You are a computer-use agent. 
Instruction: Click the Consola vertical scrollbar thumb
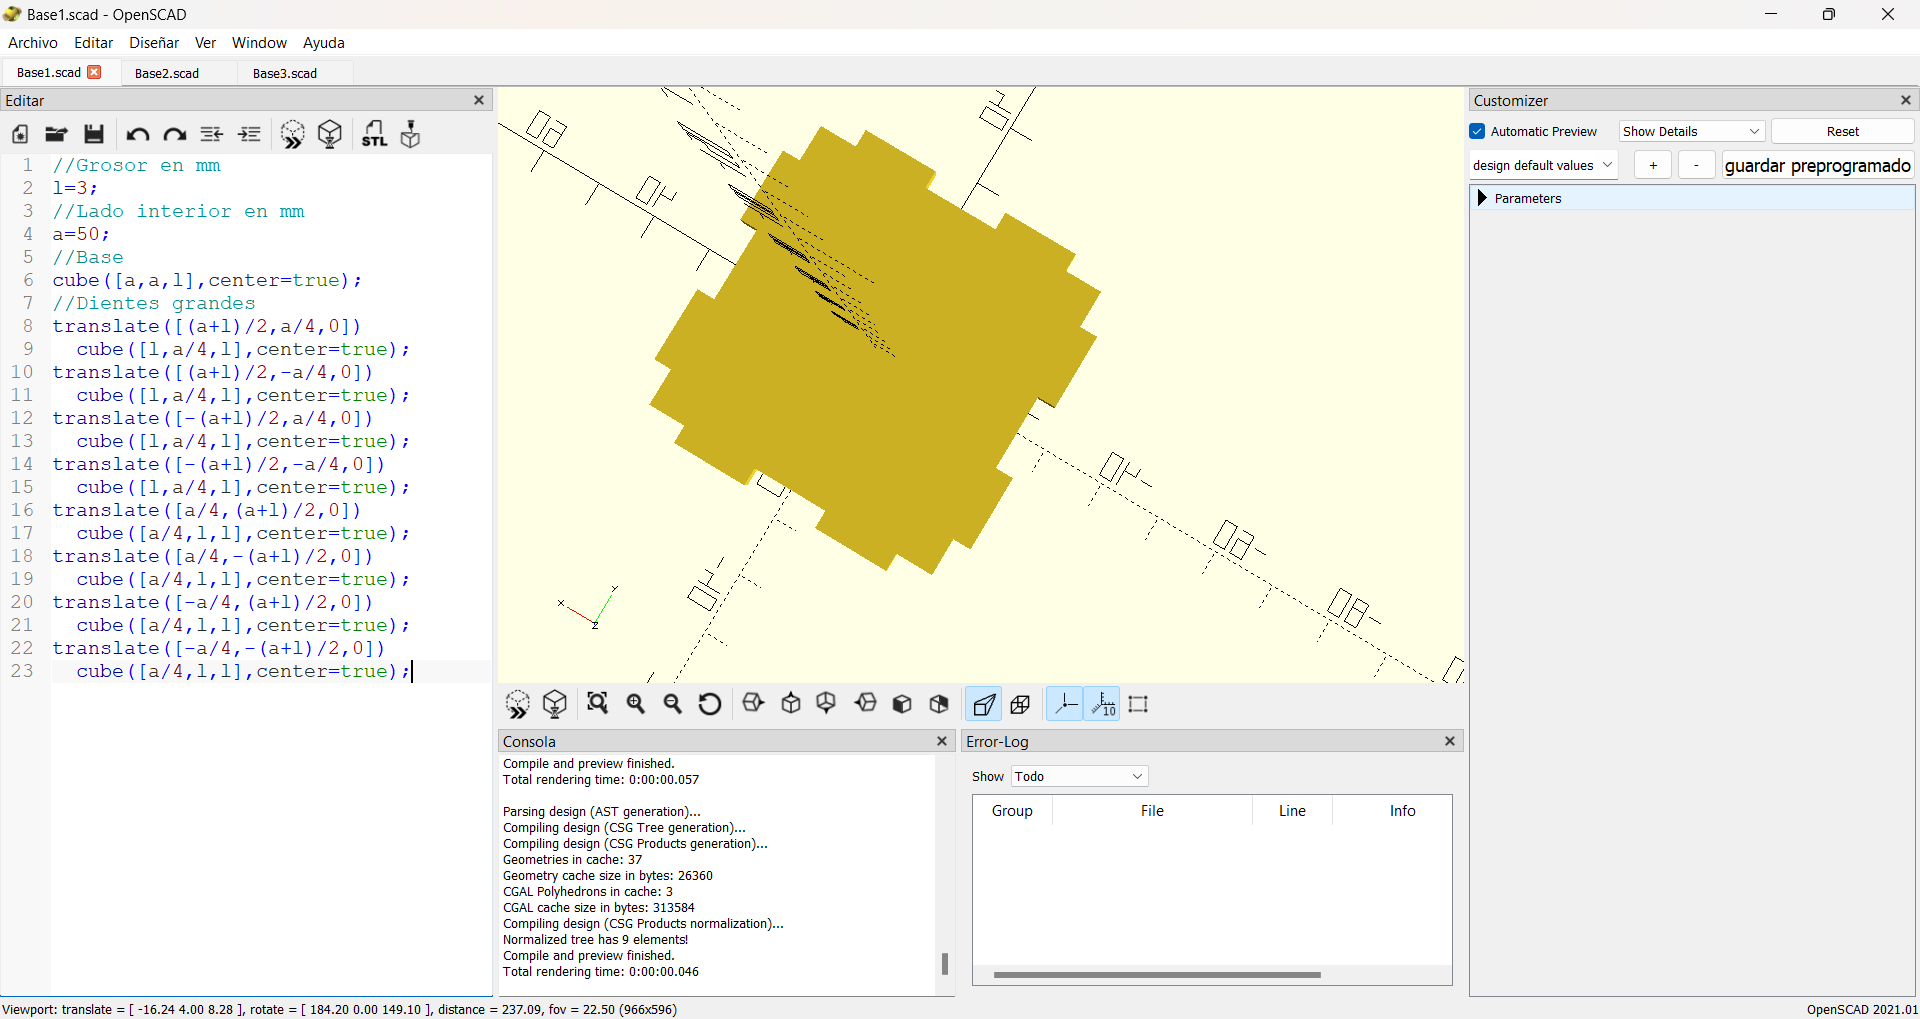coord(945,964)
